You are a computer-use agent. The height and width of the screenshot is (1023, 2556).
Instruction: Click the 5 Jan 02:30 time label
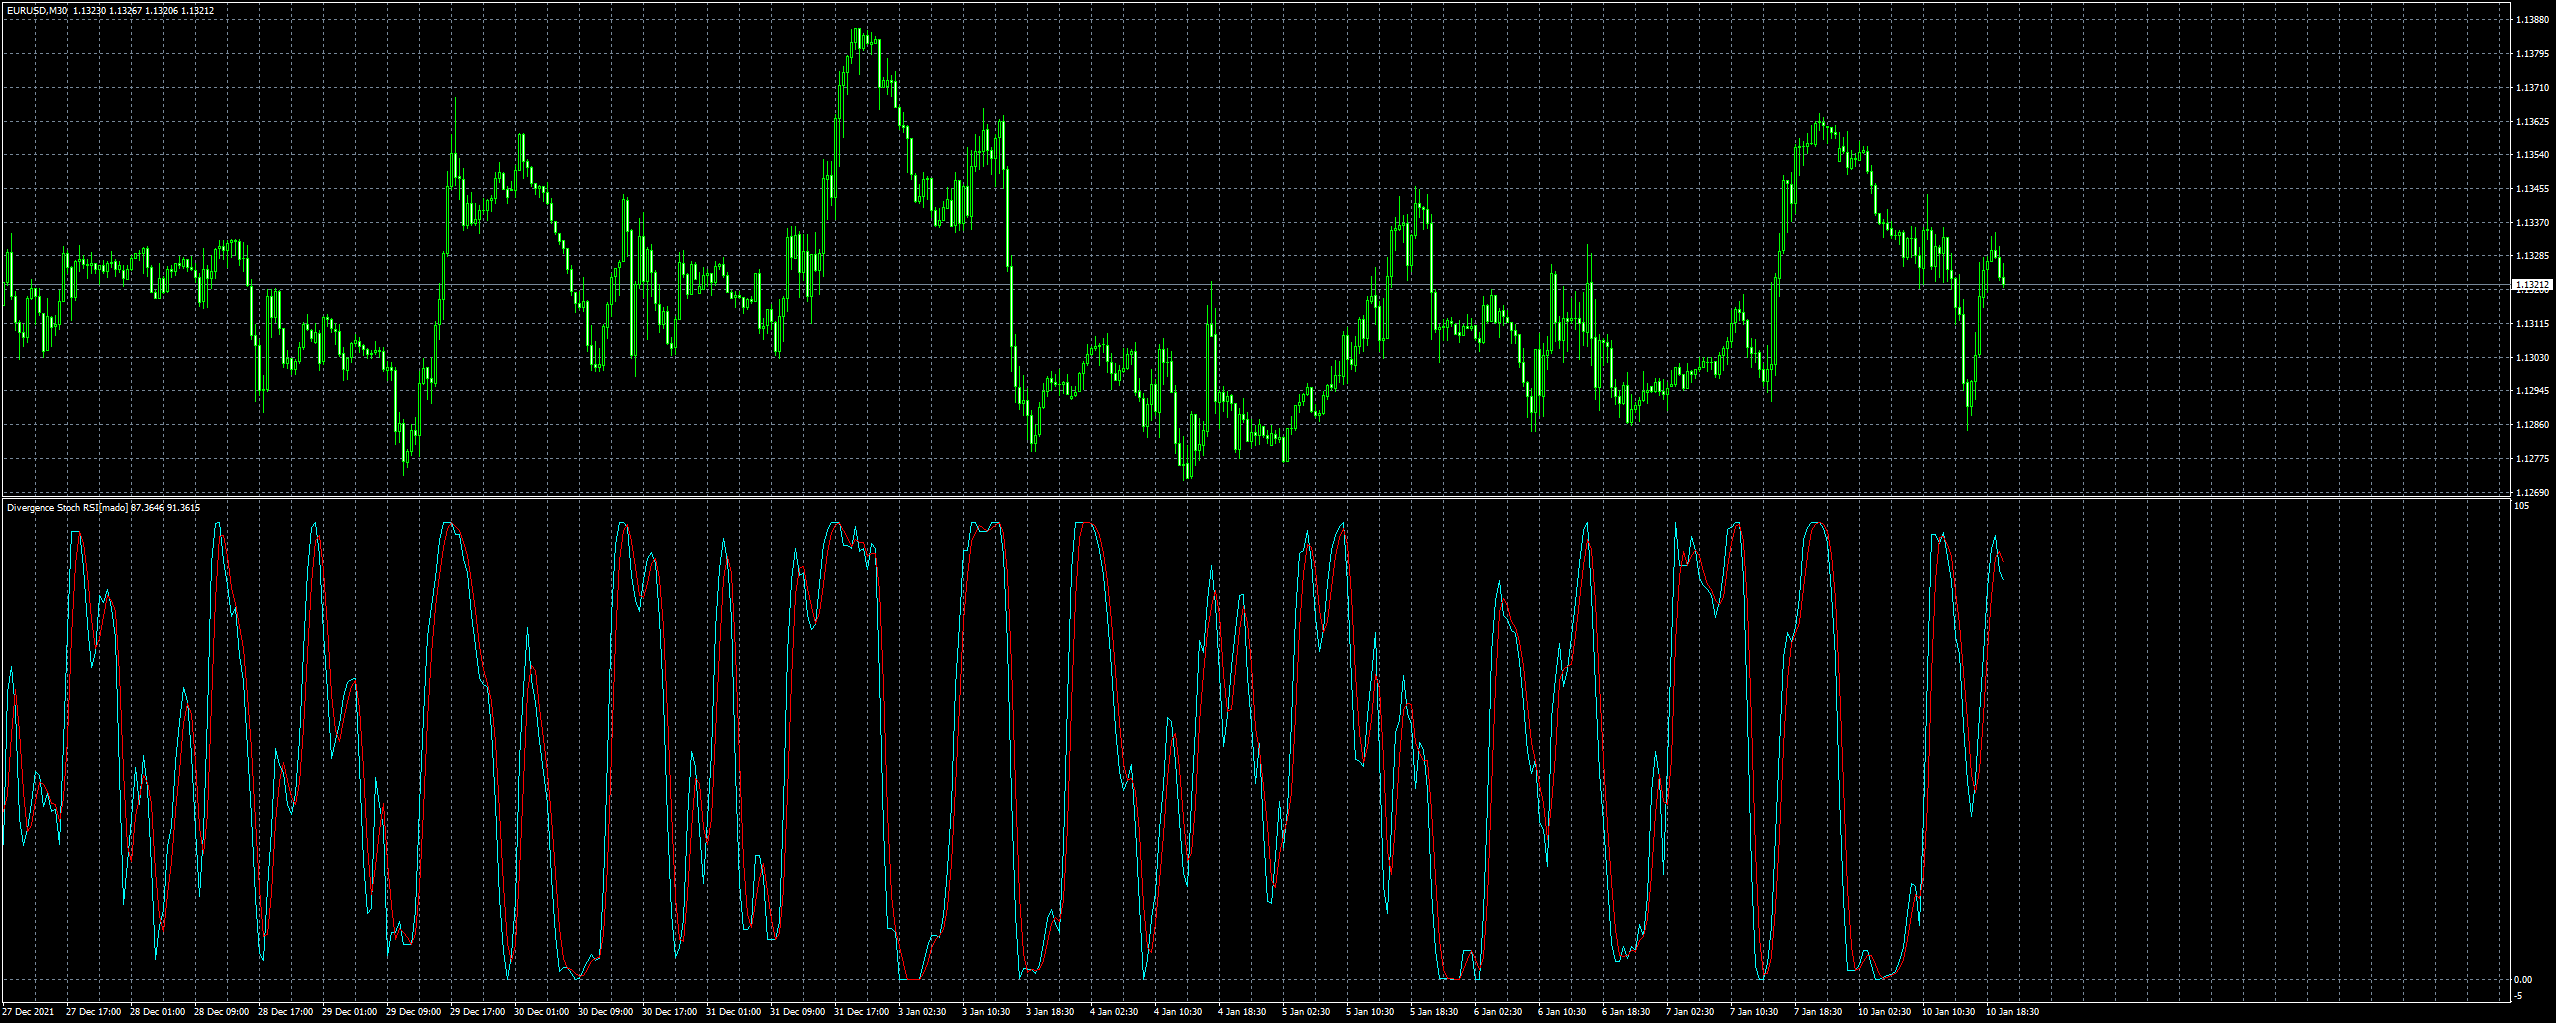[x=1306, y=1012]
